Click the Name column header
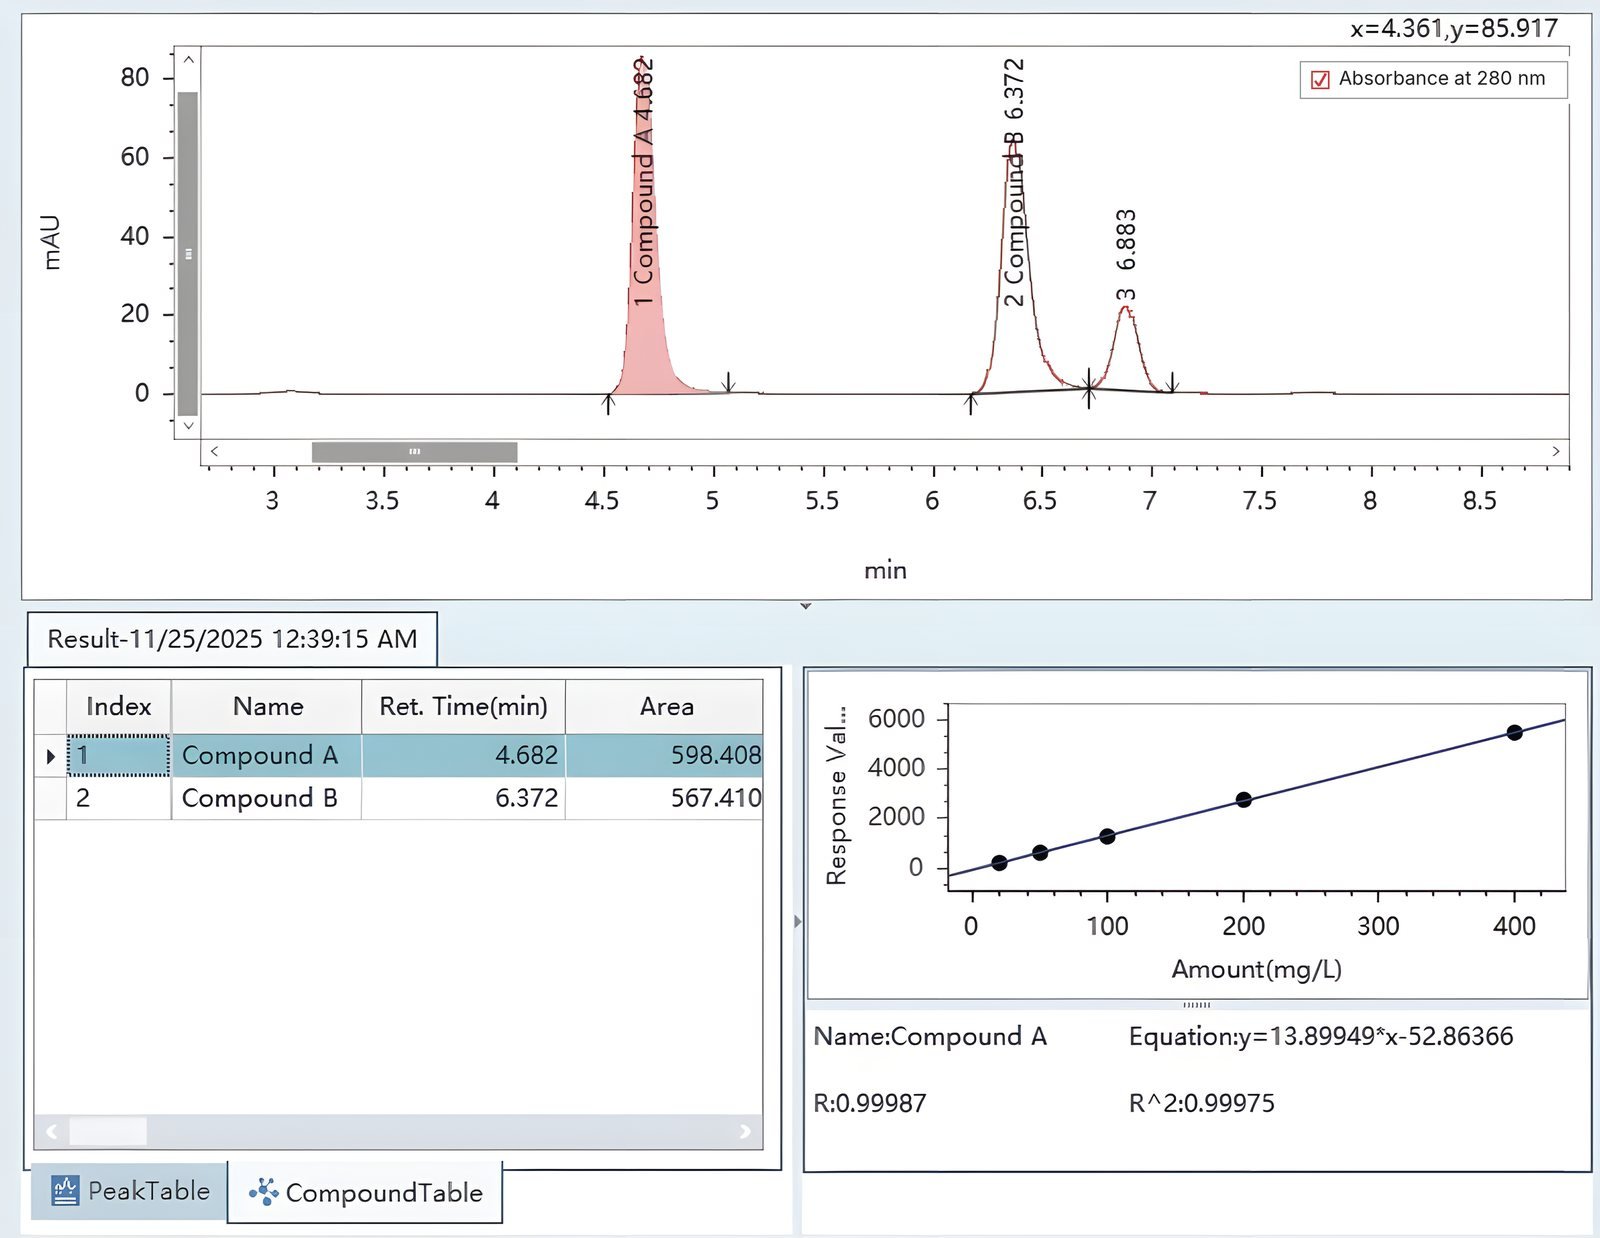Screen dimensions: 1600x1238 pyautogui.click(x=267, y=707)
